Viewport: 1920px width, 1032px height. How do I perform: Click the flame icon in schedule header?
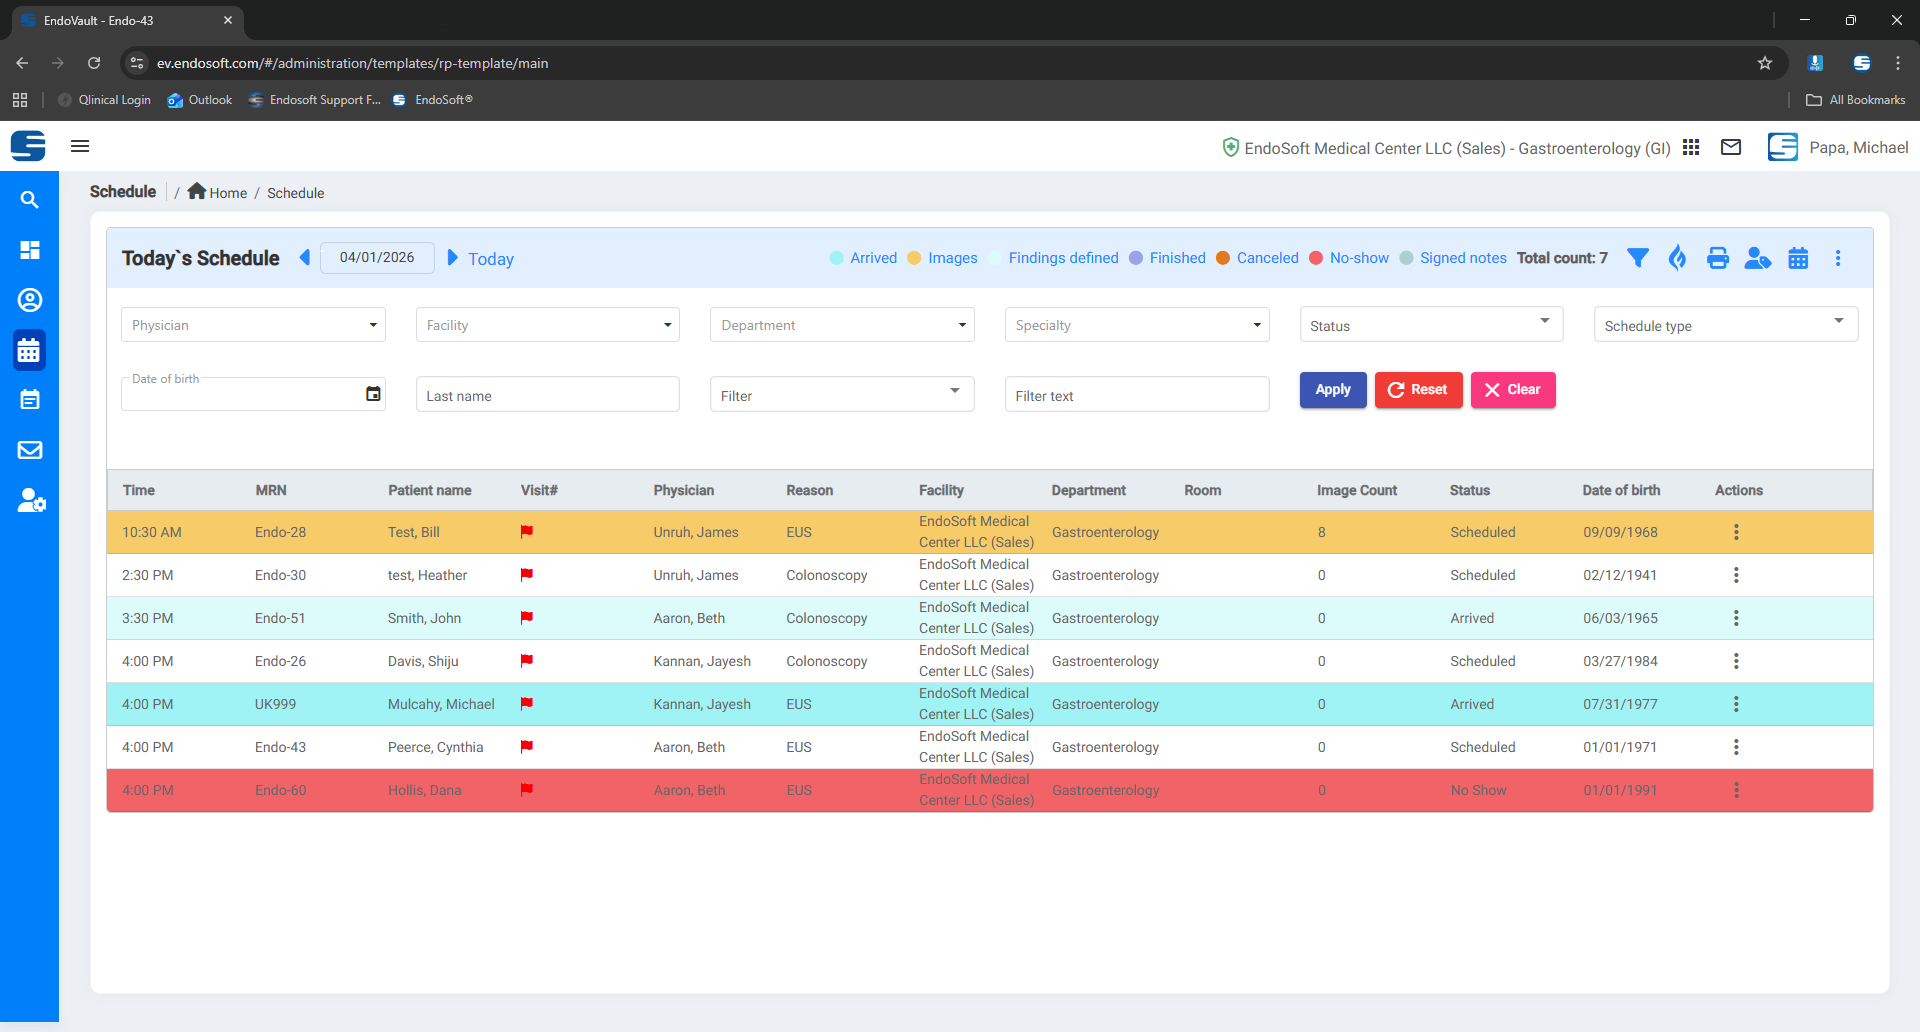pyautogui.click(x=1677, y=258)
